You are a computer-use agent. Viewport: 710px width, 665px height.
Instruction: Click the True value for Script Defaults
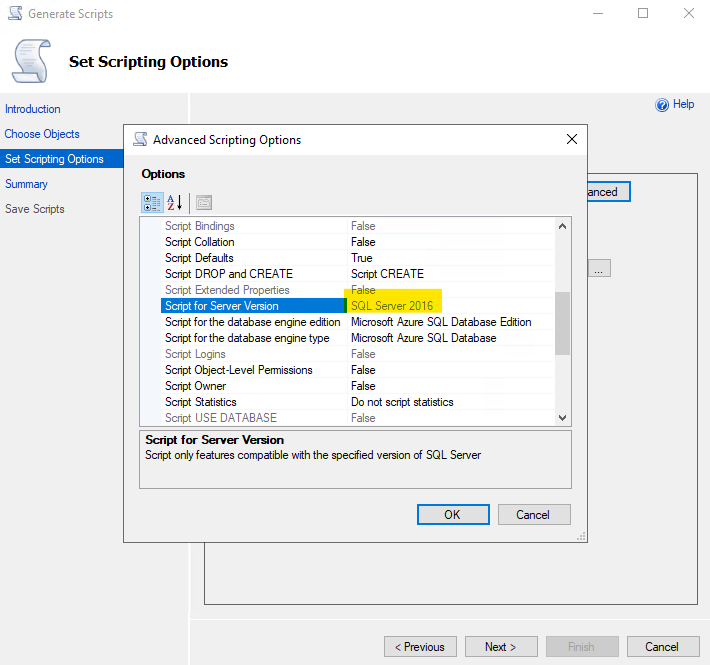point(451,258)
